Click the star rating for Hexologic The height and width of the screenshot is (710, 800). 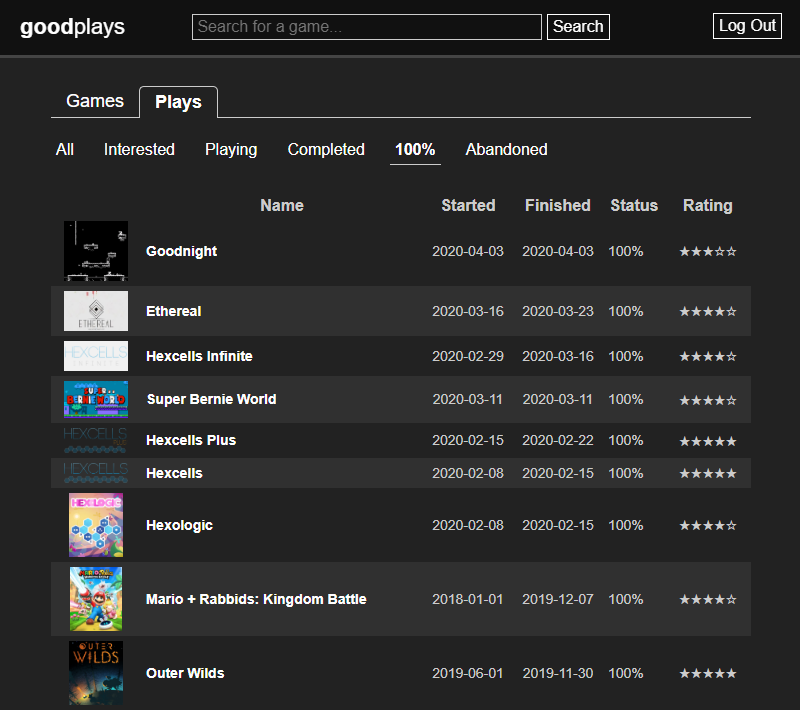pyautogui.click(x=708, y=525)
